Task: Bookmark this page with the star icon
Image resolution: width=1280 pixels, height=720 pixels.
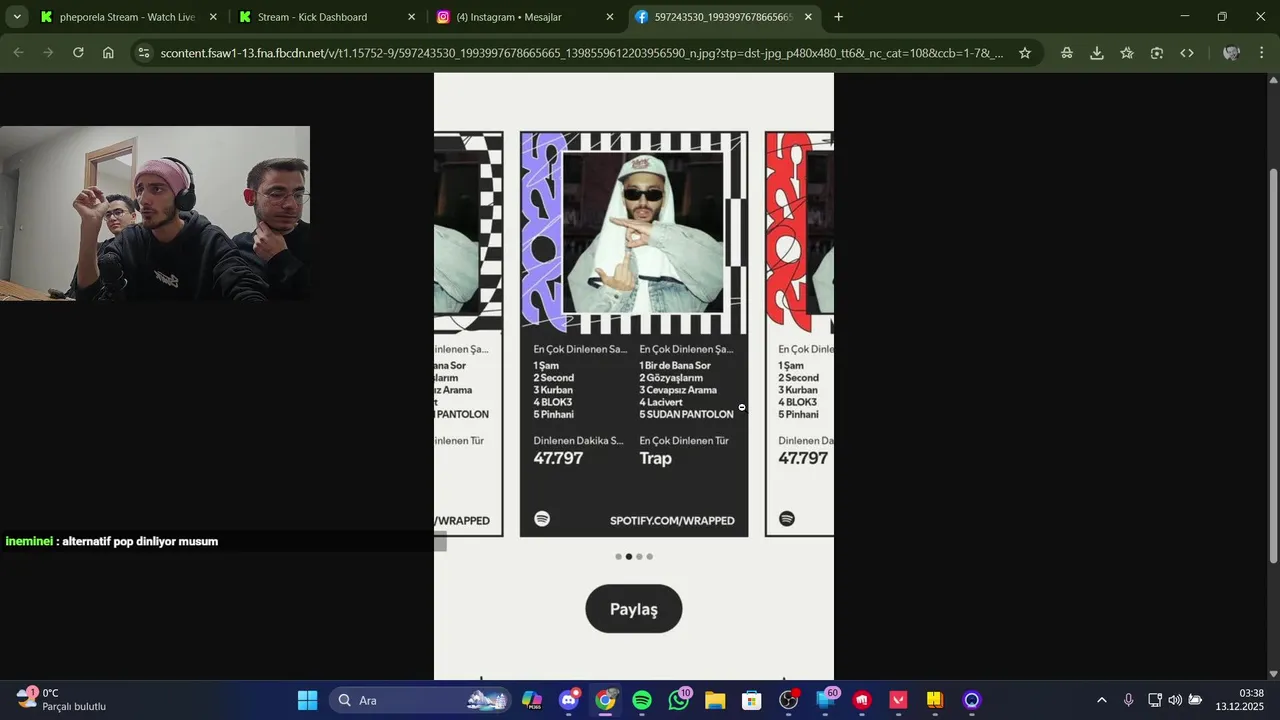Action: 1025,53
